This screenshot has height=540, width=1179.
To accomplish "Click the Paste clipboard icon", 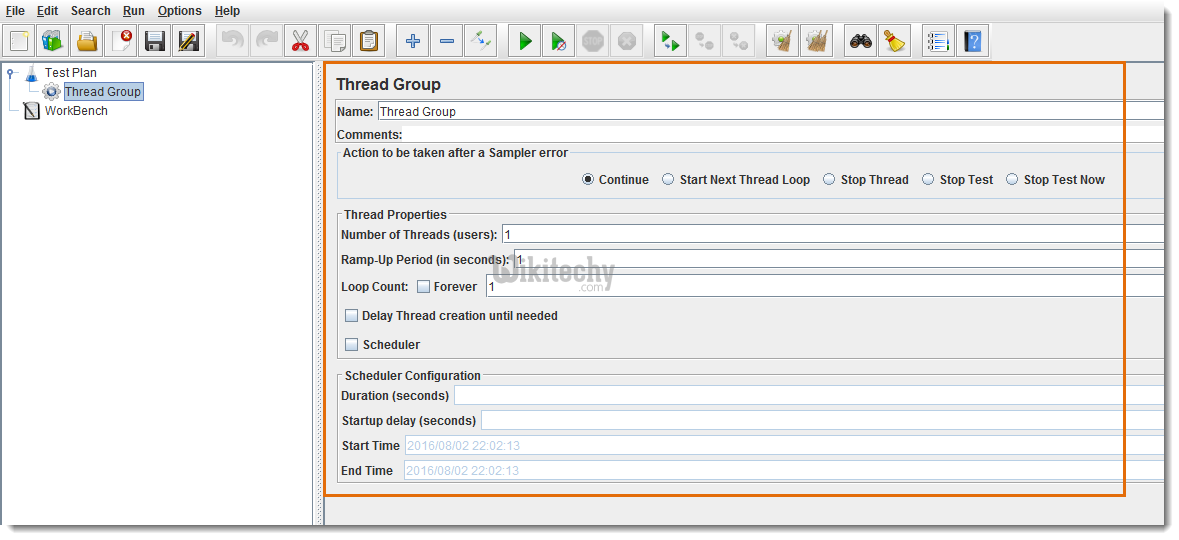I will pos(369,41).
